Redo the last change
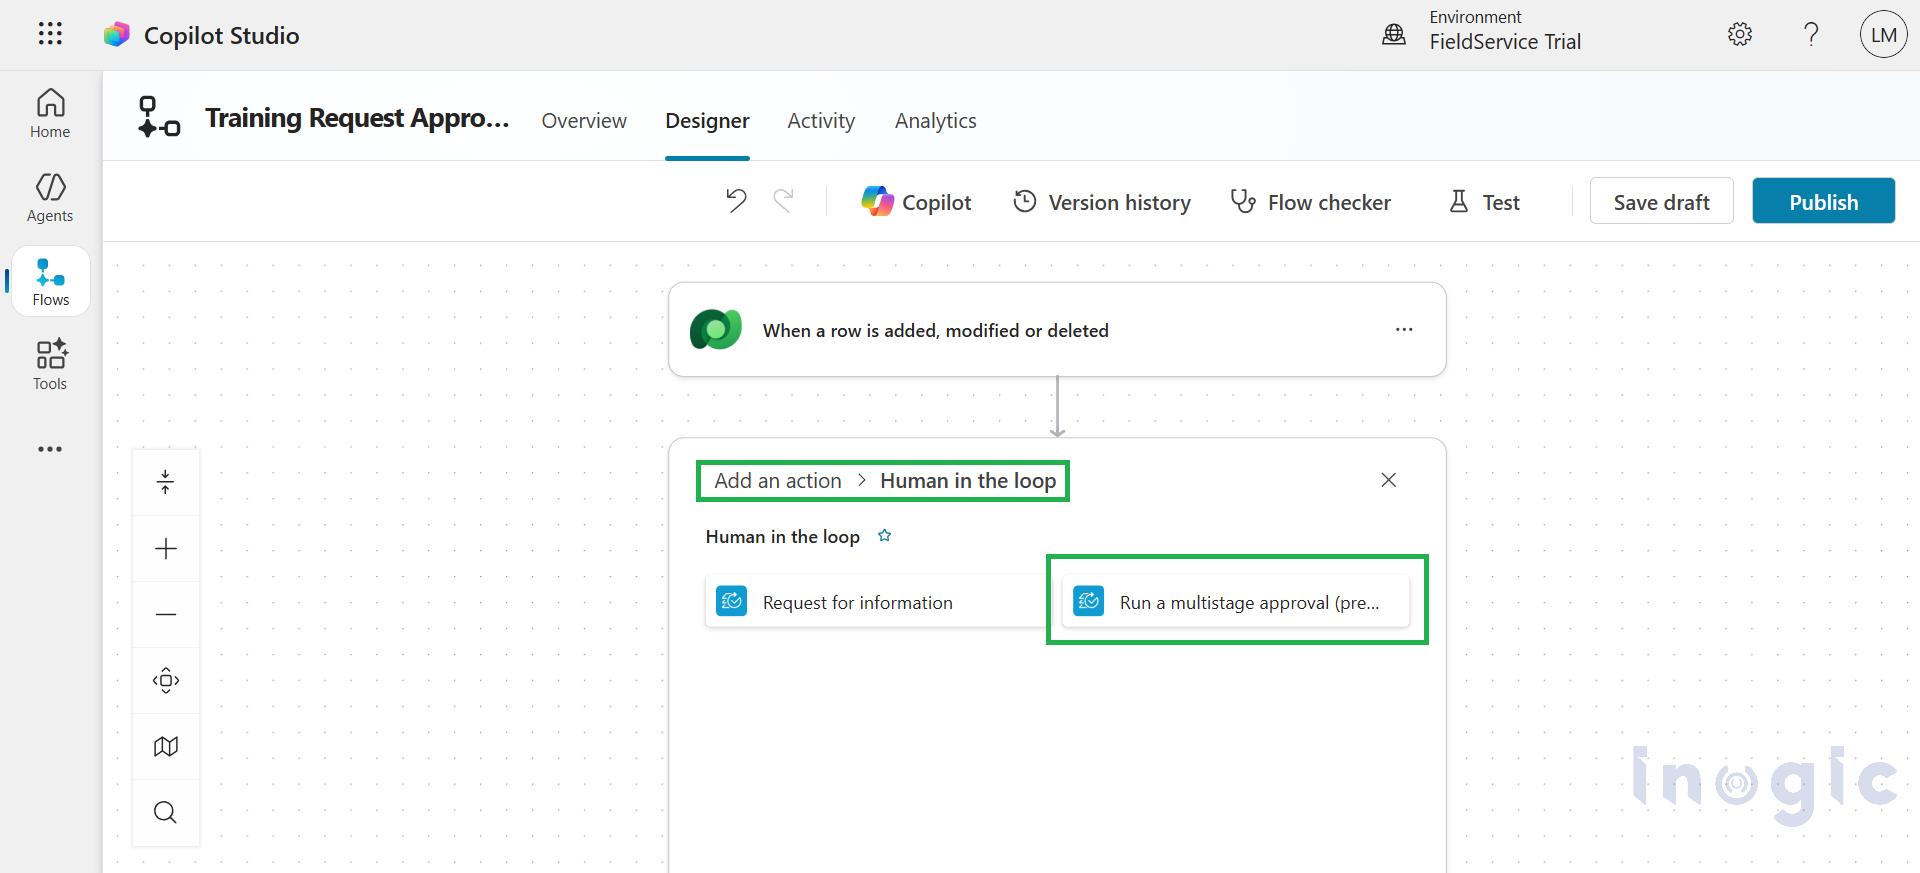This screenshot has height=873, width=1920. click(784, 201)
